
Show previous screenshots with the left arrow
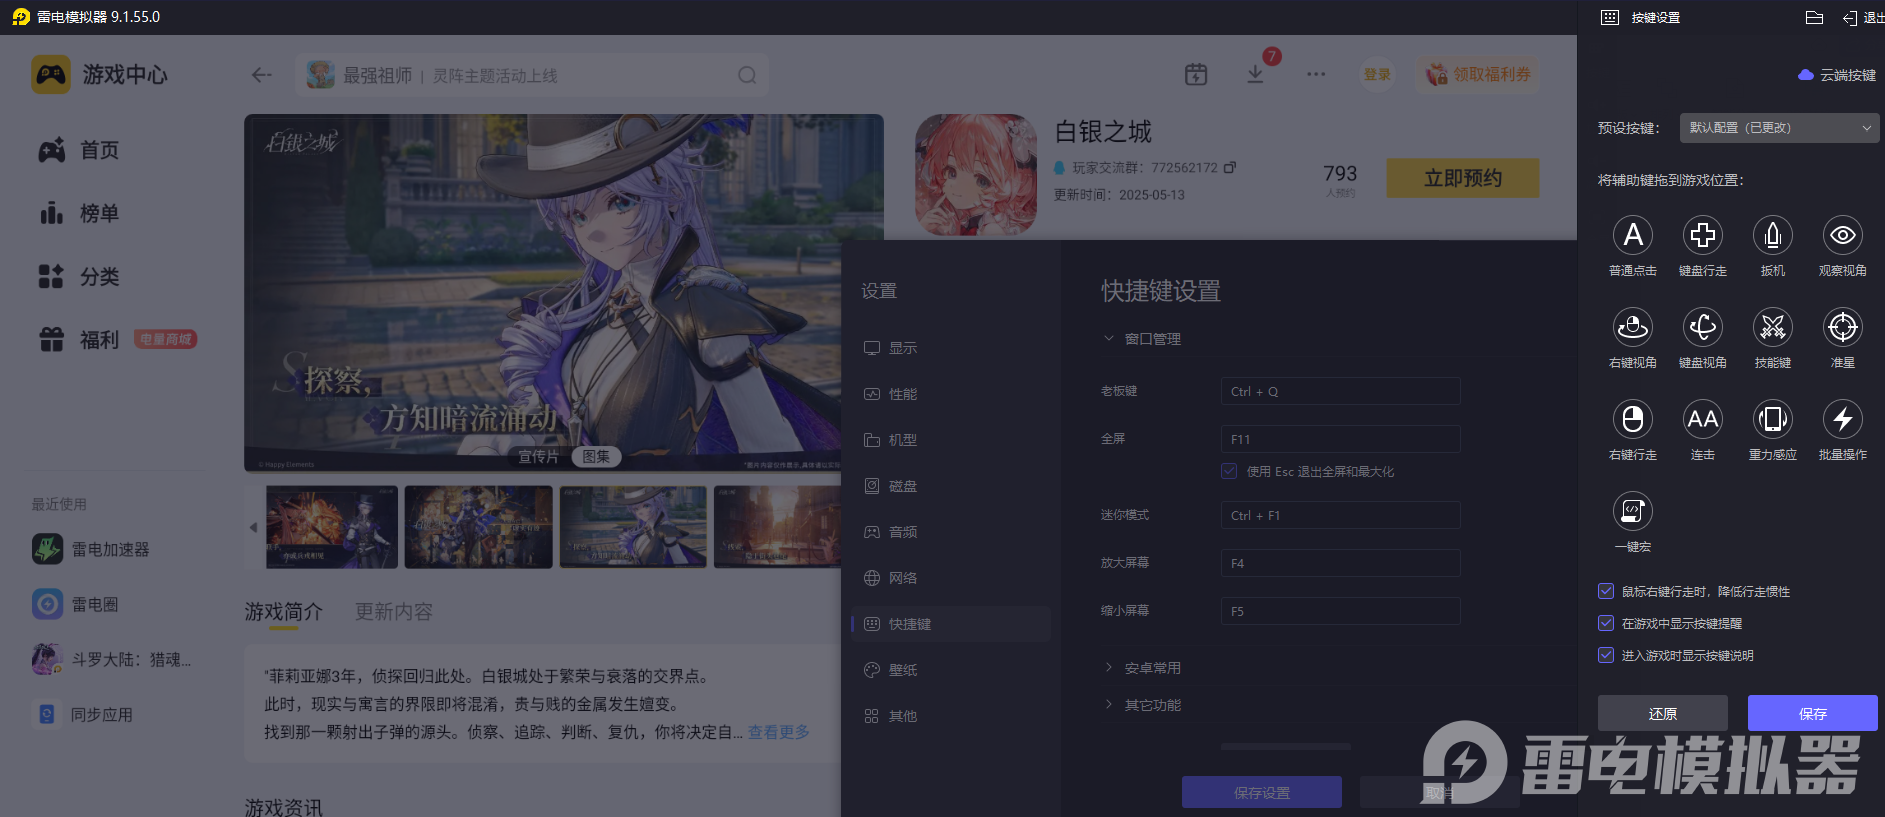(x=253, y=527)
